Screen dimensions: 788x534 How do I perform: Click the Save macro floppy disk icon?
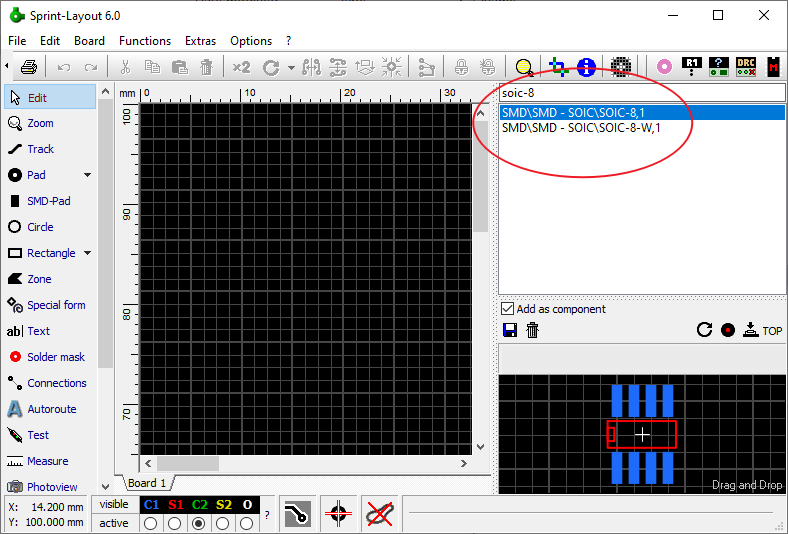pos(510,330)
